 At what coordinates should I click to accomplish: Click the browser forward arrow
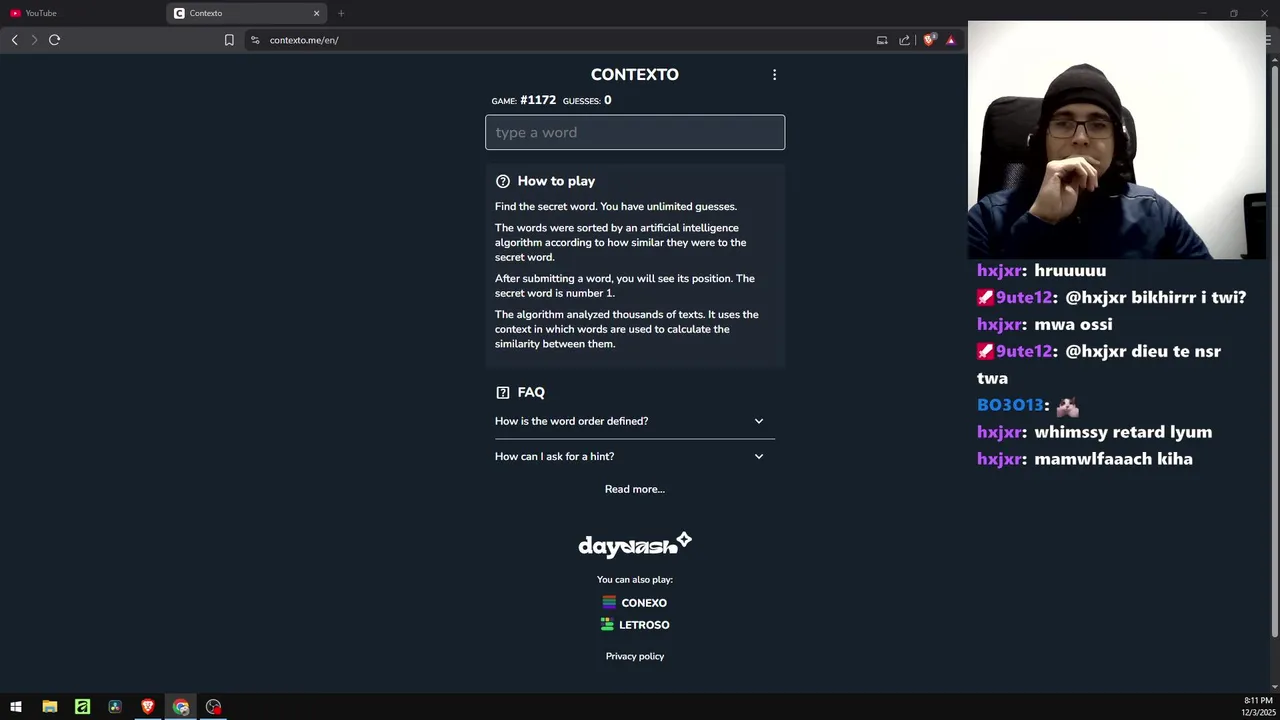coord(33,40)
